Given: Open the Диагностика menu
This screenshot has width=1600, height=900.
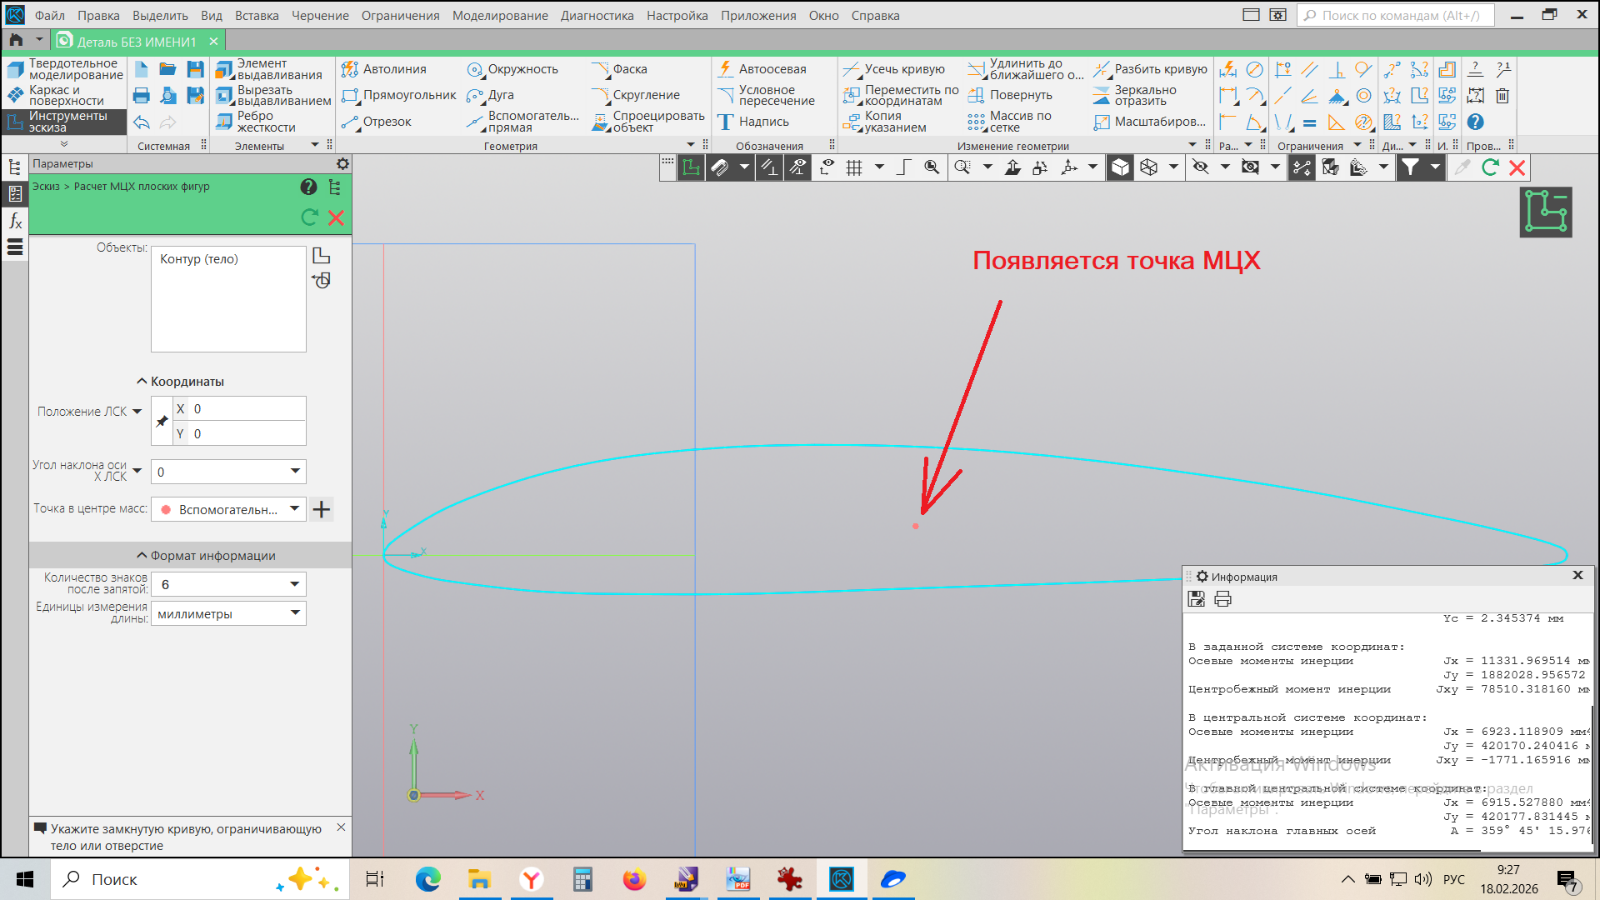Looking at the screenshot, I should (597, 15).
